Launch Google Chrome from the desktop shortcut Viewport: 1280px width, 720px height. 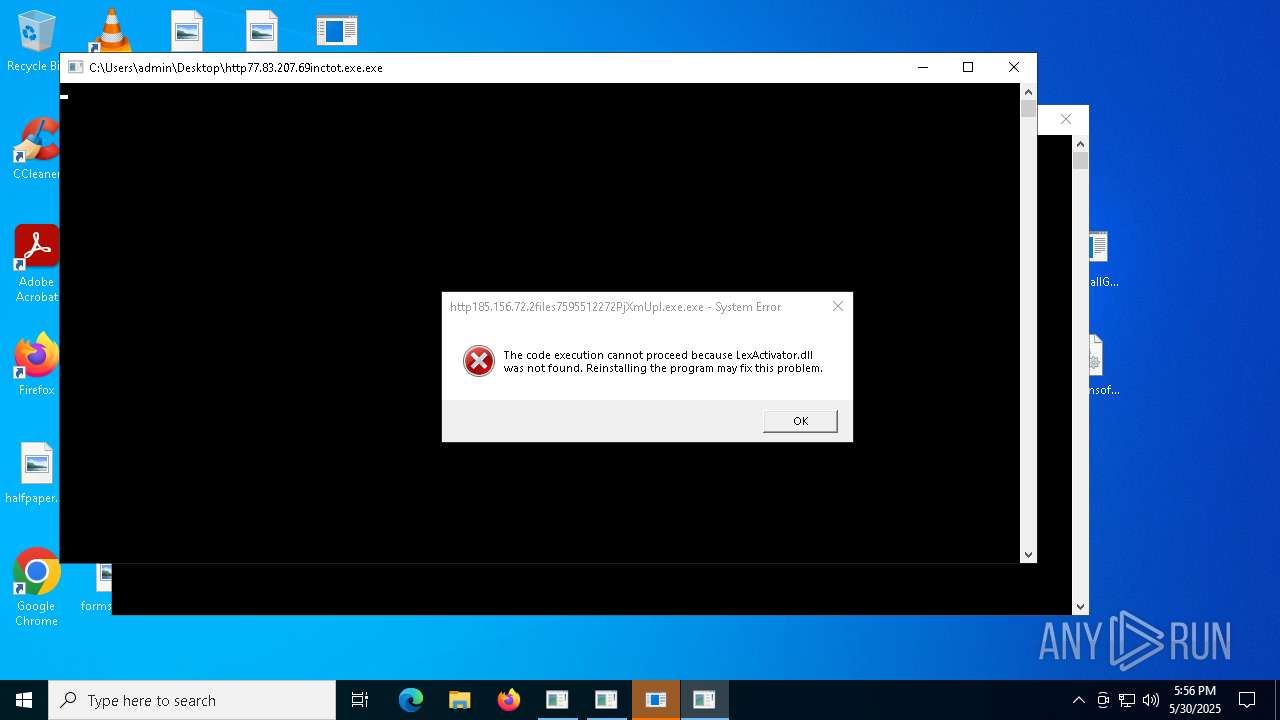pos(36,588)
